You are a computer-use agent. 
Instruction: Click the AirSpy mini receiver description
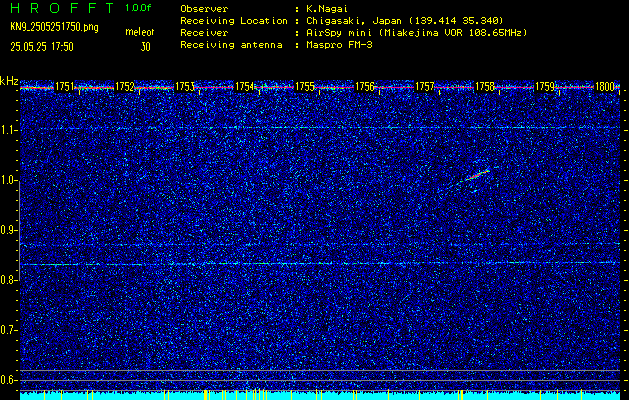click(x=416, y=33)
